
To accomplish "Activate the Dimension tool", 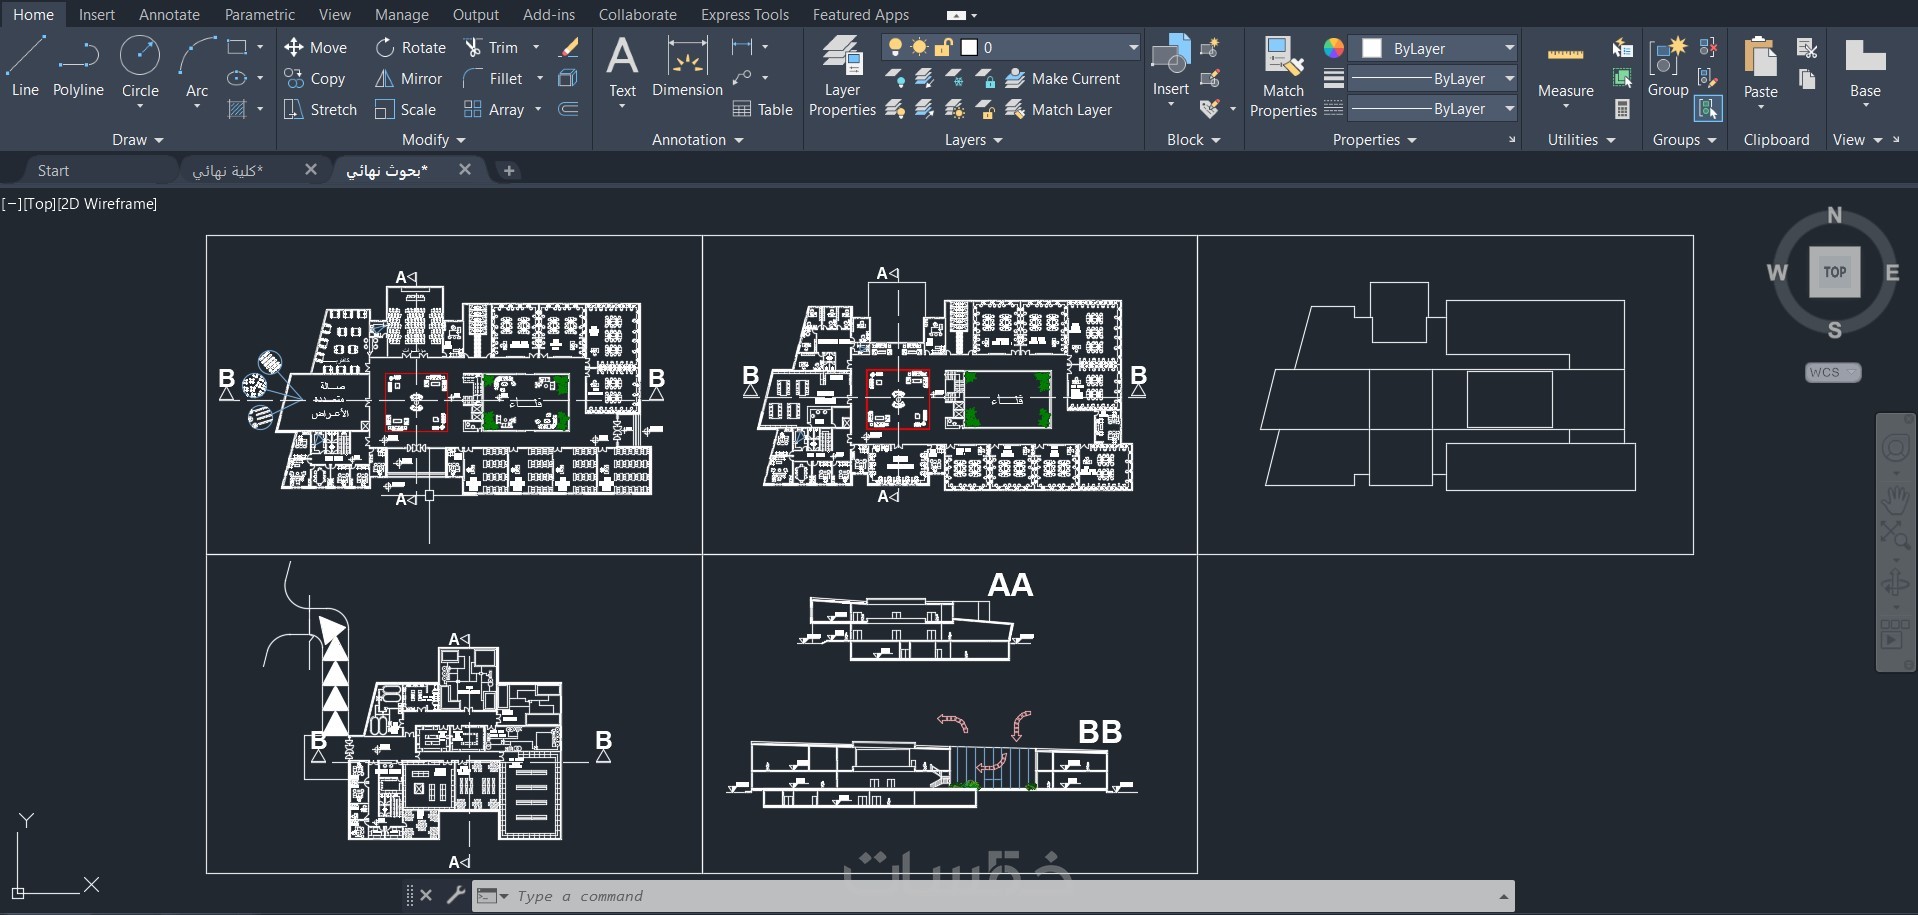I will pos(687,66).
